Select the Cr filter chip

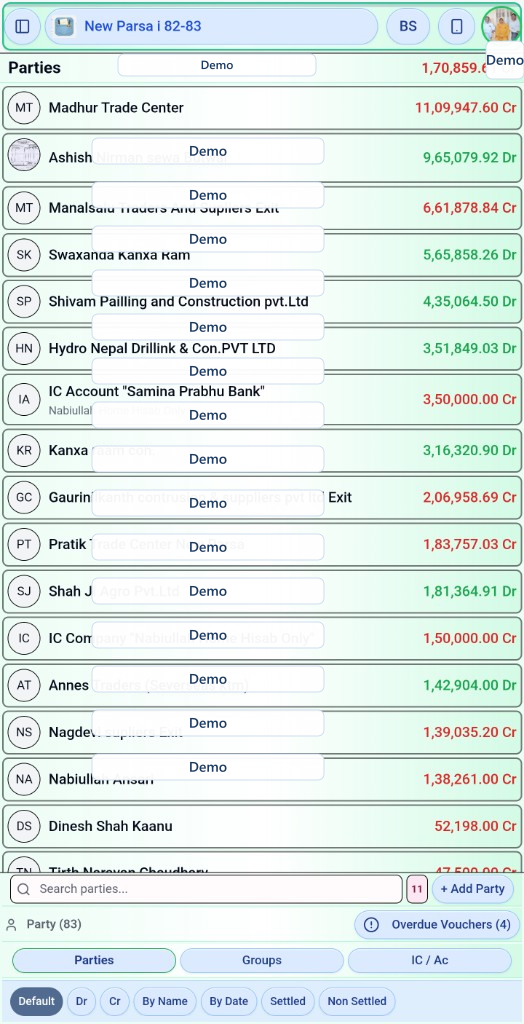pyautogui.click(x=114, y=1001)
